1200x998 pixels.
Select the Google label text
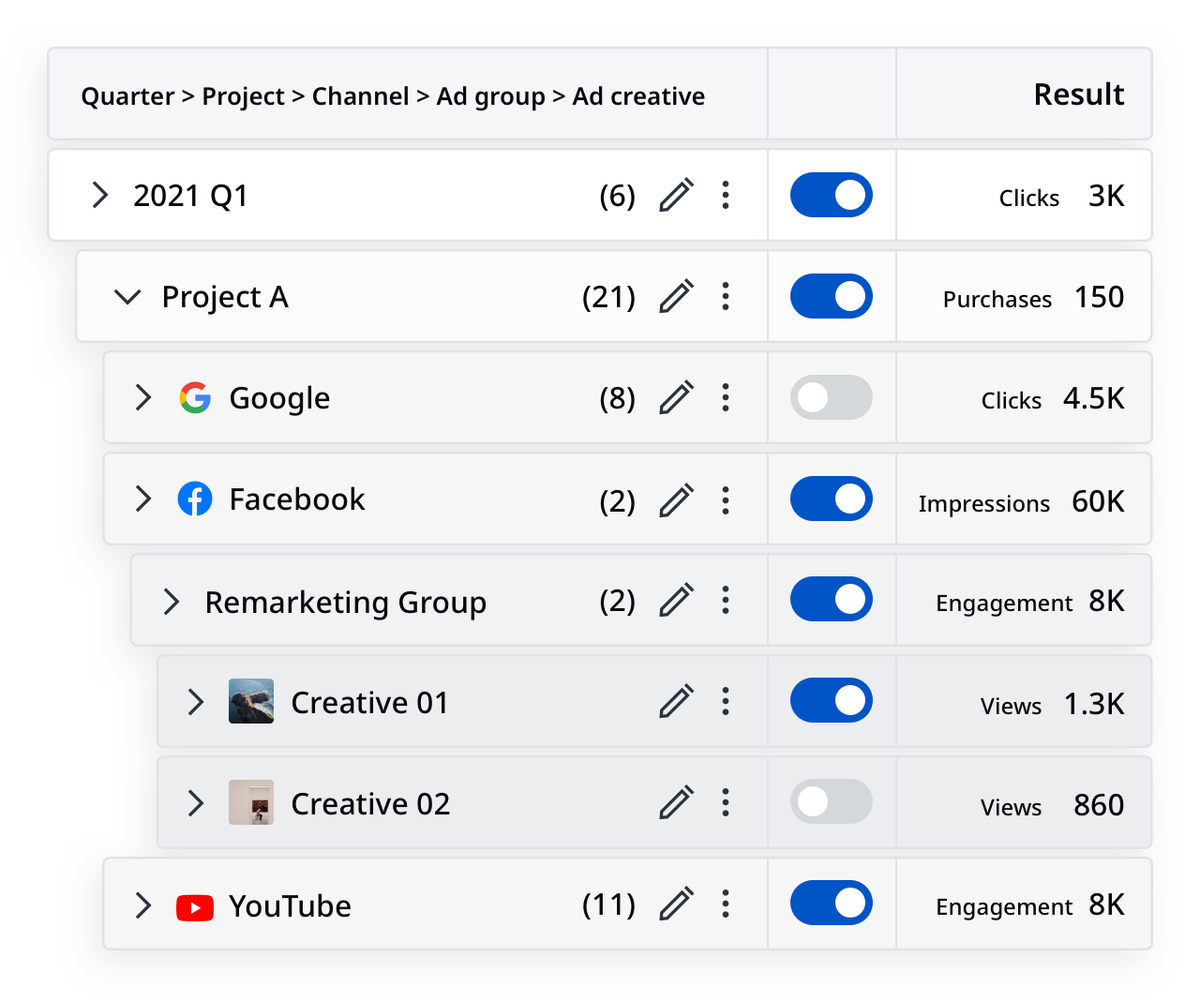[x=280, y=399]
